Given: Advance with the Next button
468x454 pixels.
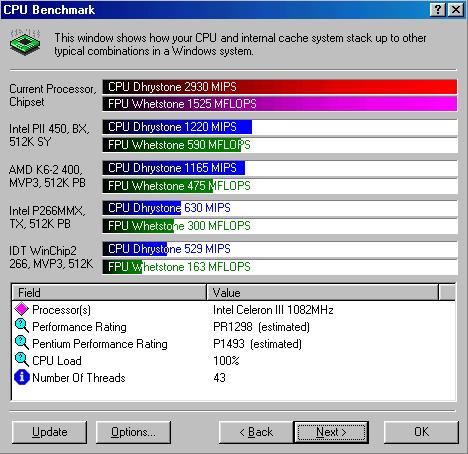Looking at the screenshot, I should coord(331,432).
